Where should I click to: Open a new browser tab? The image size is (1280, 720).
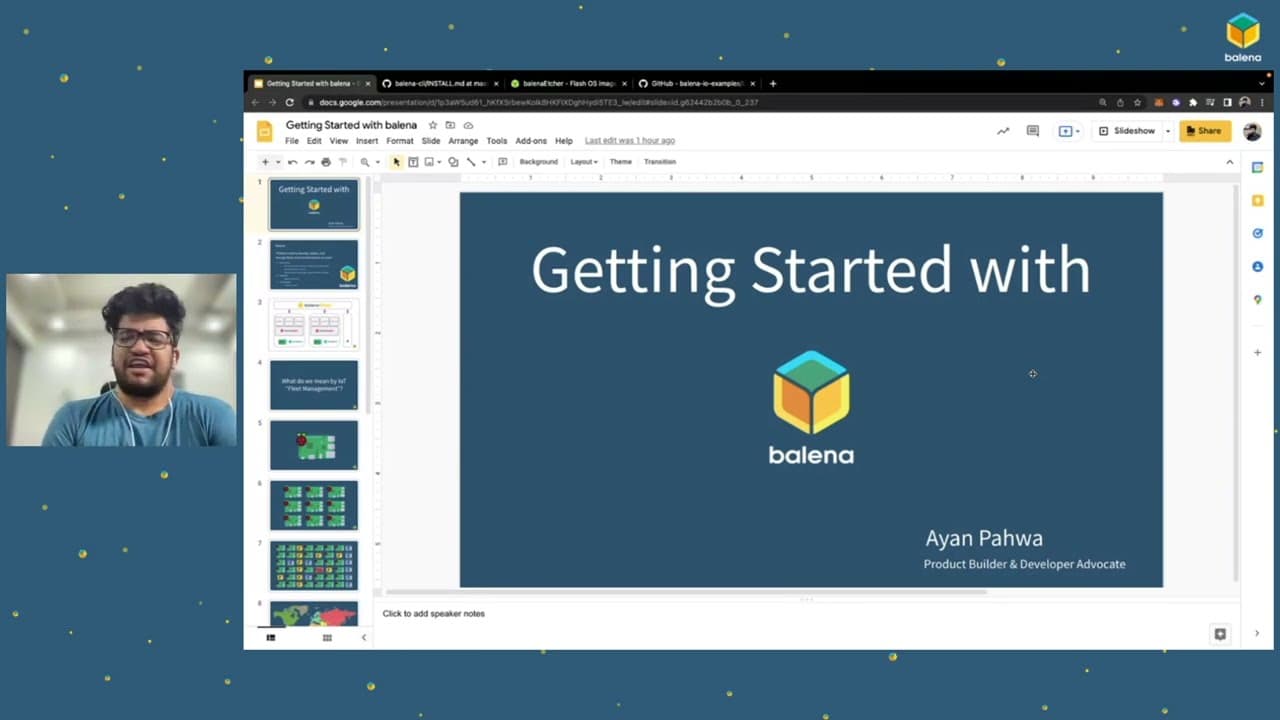(x=773, y=84)
